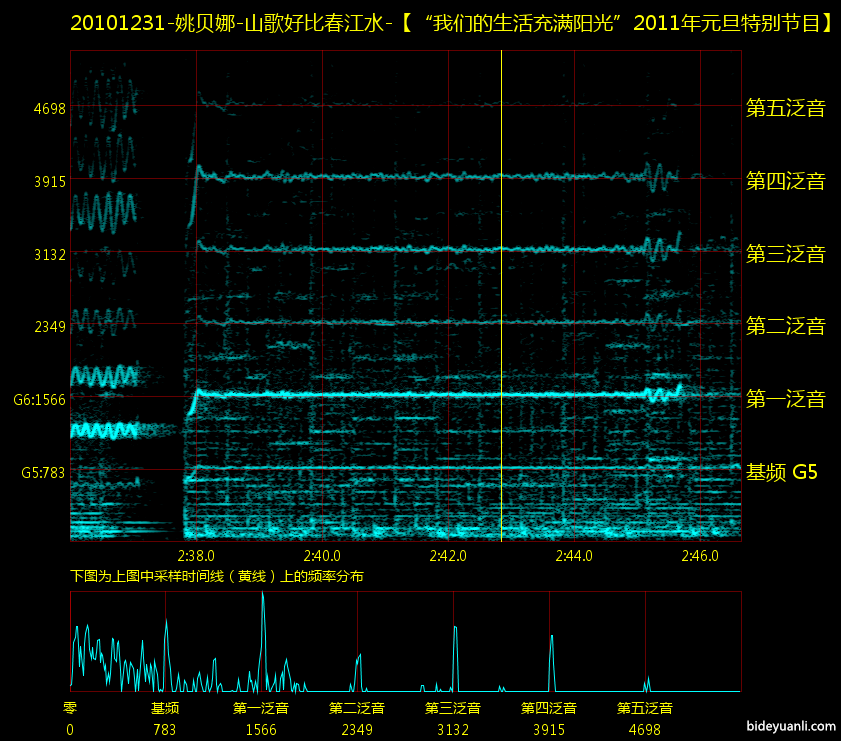Click the caption 下图为上图中采样时间线 above the lower chart
Screen dimensions: 841x741
(x=217, y=577)
